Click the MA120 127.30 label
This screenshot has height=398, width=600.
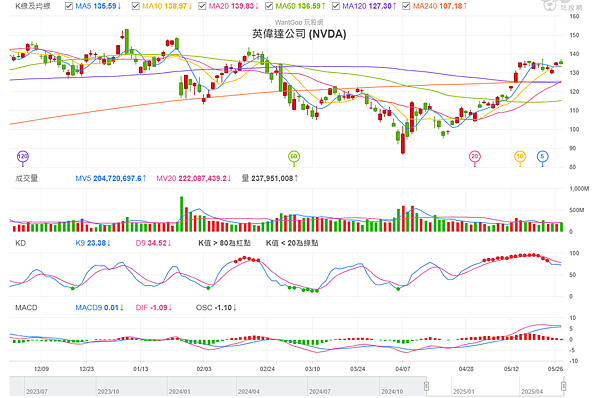click(x=369, y=6)
